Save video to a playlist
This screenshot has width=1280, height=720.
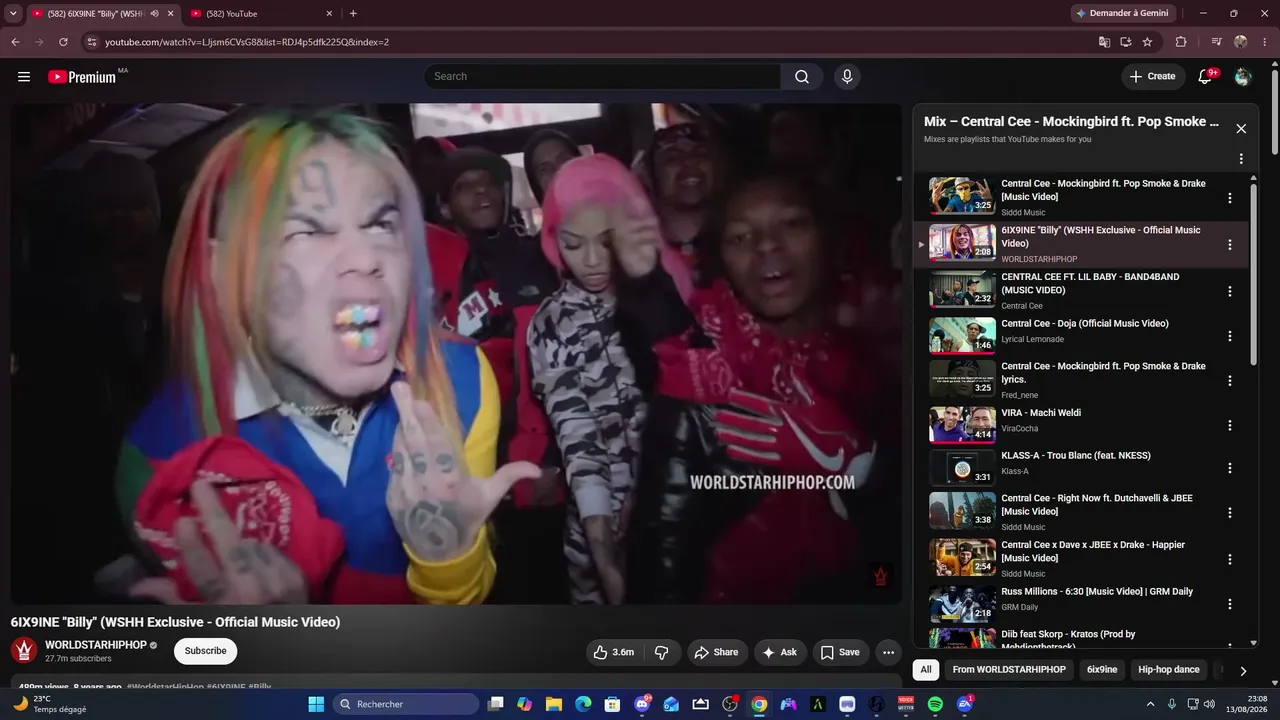click(x=840, y=652)
